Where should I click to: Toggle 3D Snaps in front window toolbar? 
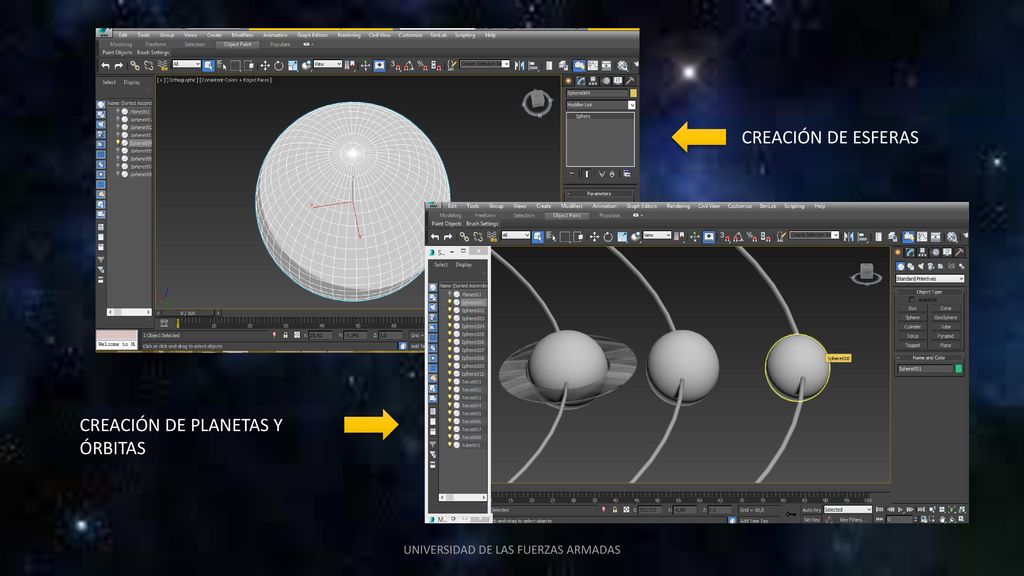point(724,236)
